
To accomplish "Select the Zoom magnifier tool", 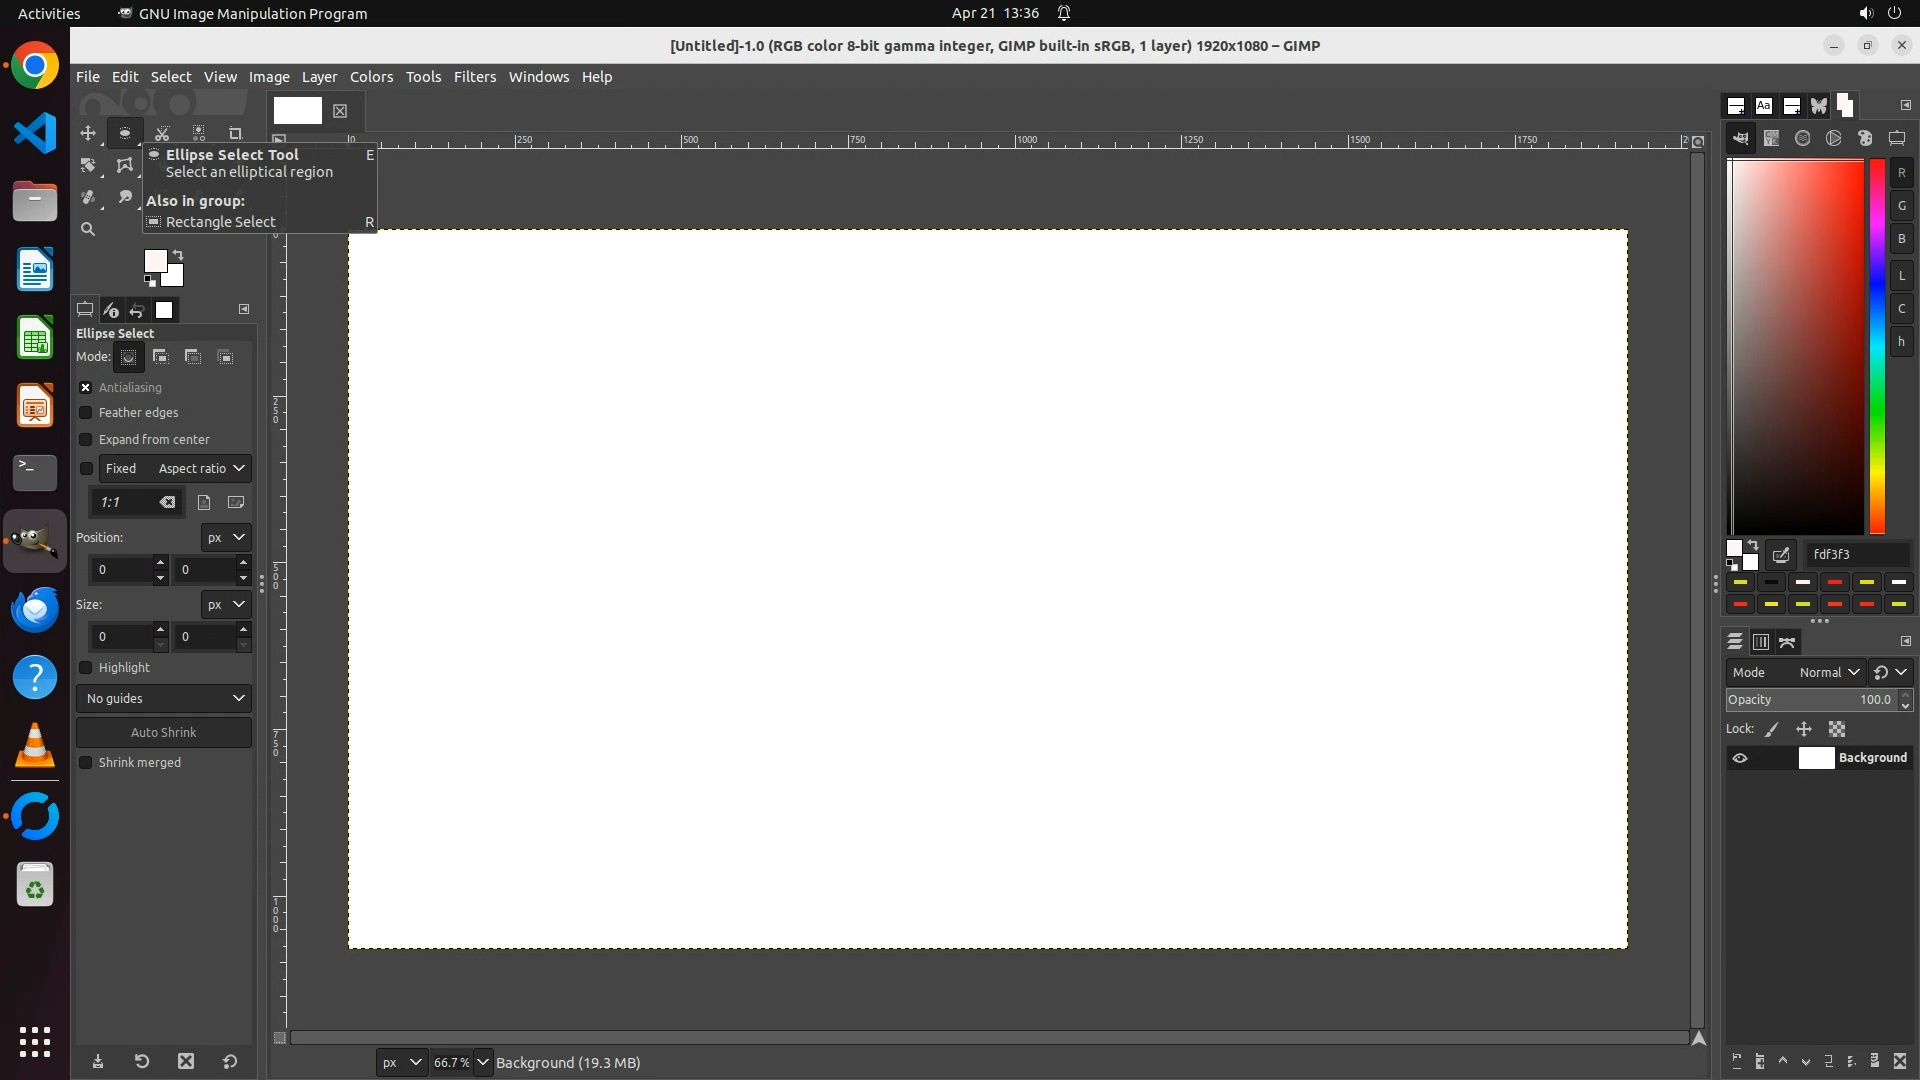I will (88, 229).
